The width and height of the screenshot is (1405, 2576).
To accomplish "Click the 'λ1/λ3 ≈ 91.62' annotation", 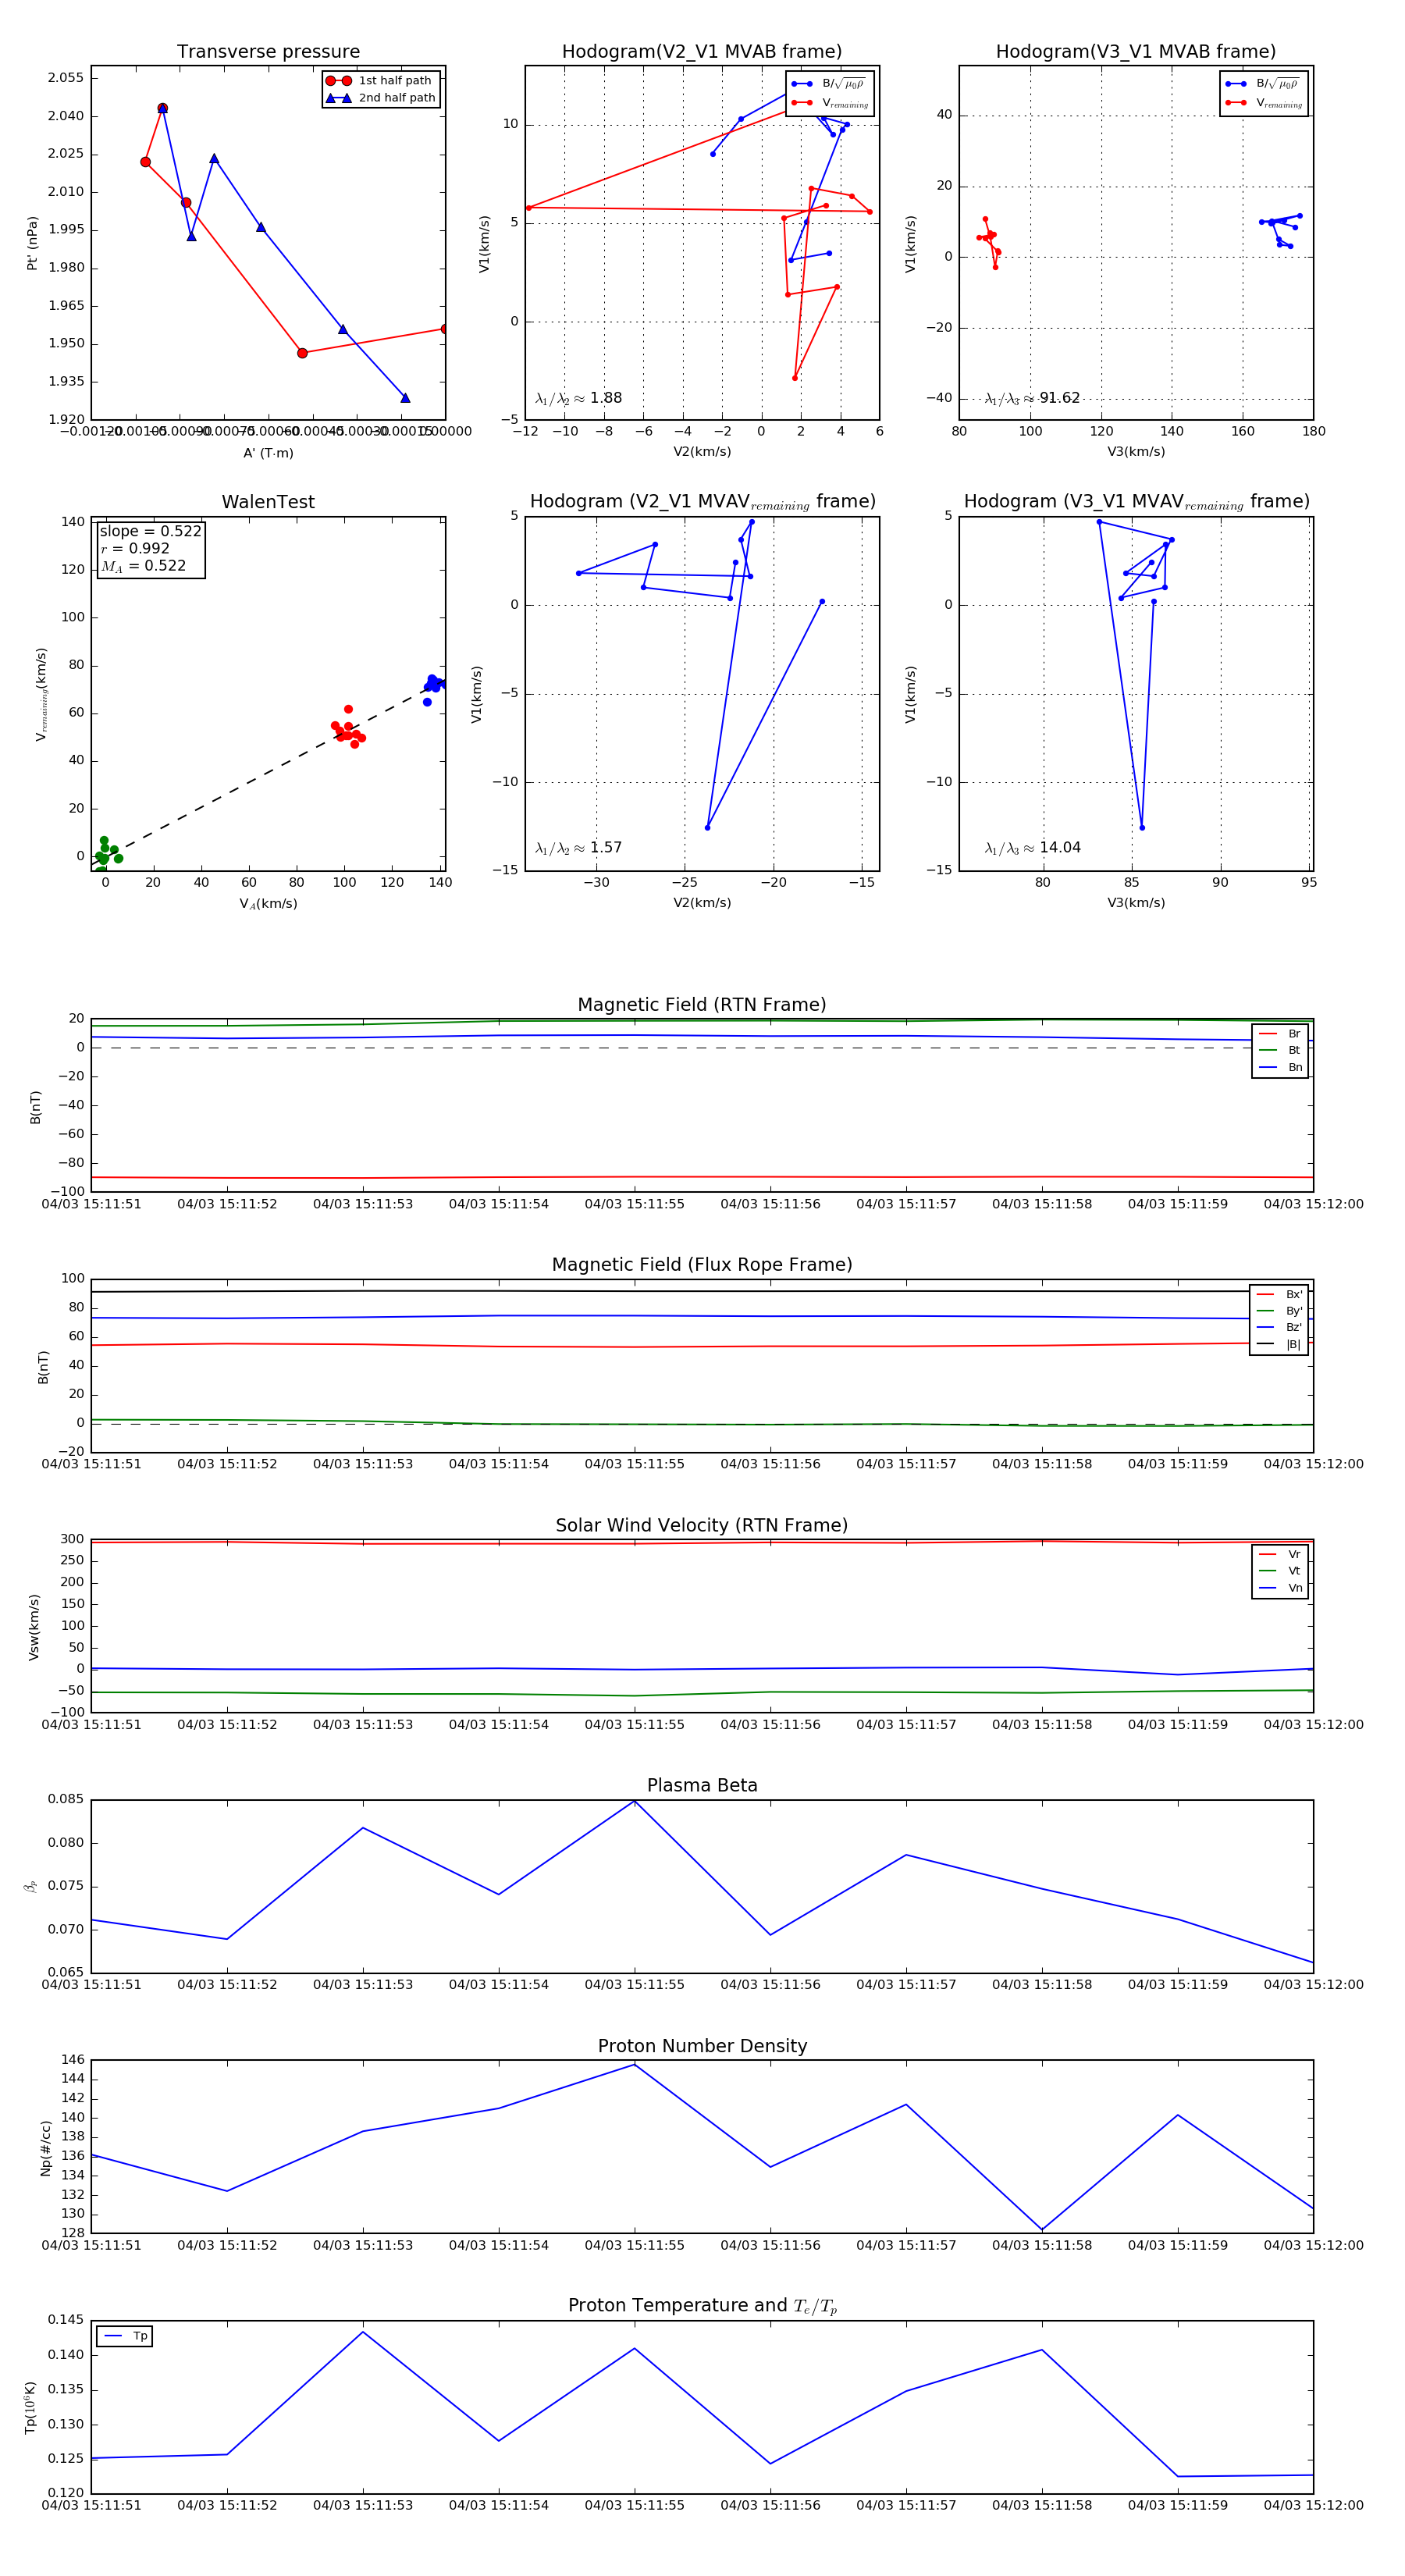I will click(1032, 398).
